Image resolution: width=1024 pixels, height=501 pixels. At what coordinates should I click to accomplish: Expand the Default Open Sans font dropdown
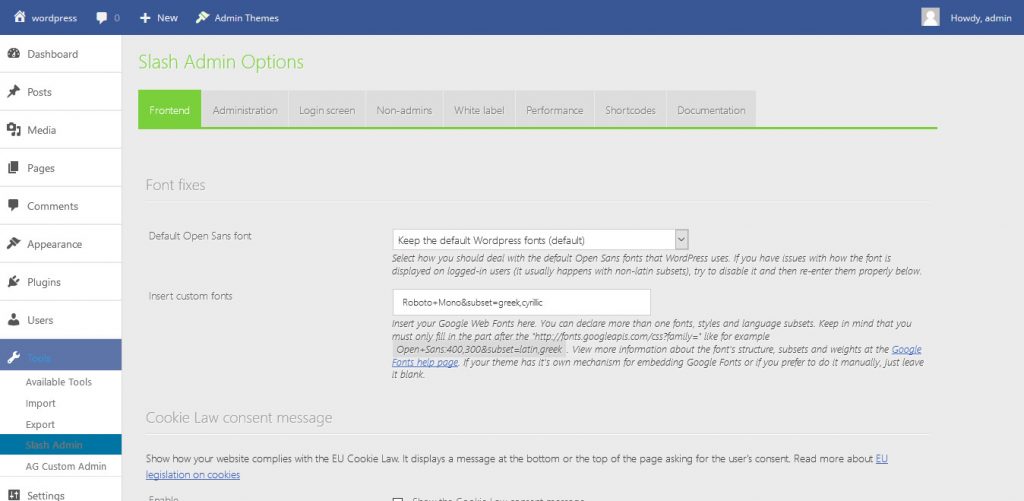tap(682, 240)
